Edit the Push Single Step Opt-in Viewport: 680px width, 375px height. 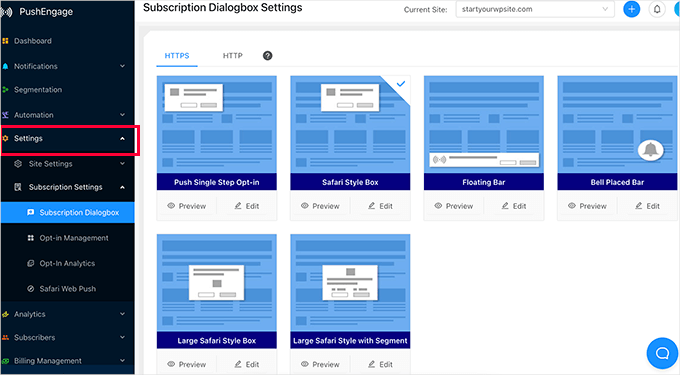[247, 206]
